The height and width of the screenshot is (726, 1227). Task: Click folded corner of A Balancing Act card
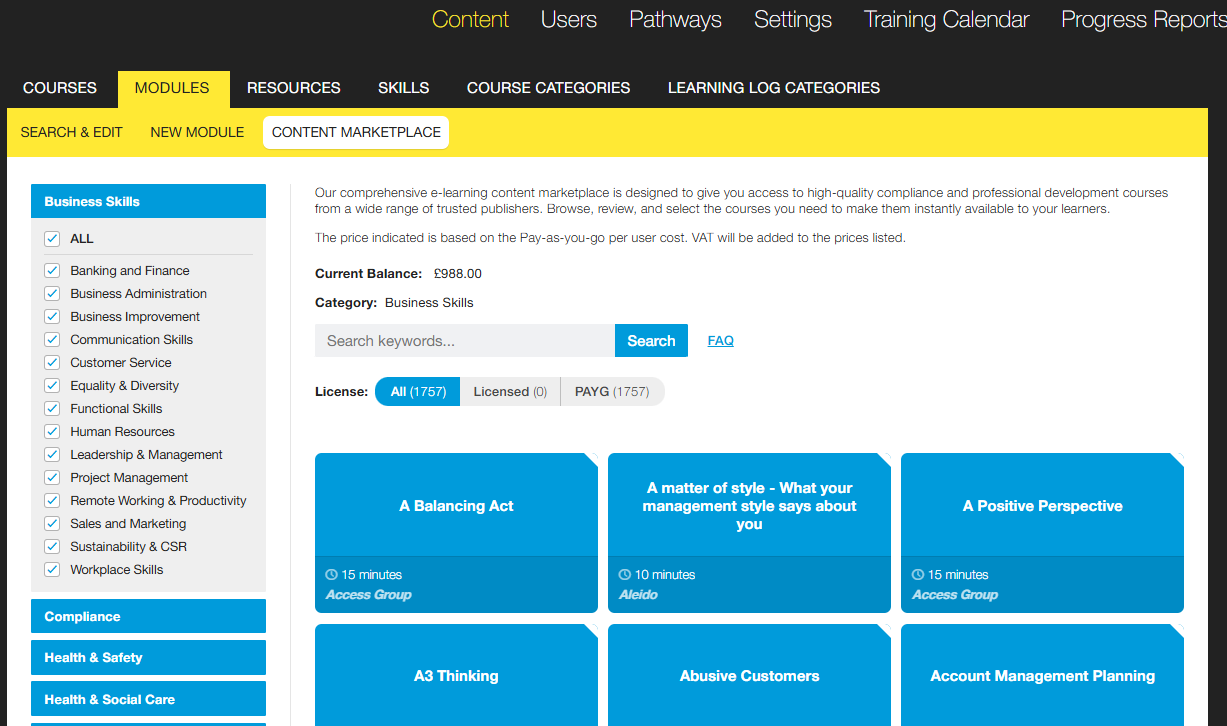591,460
